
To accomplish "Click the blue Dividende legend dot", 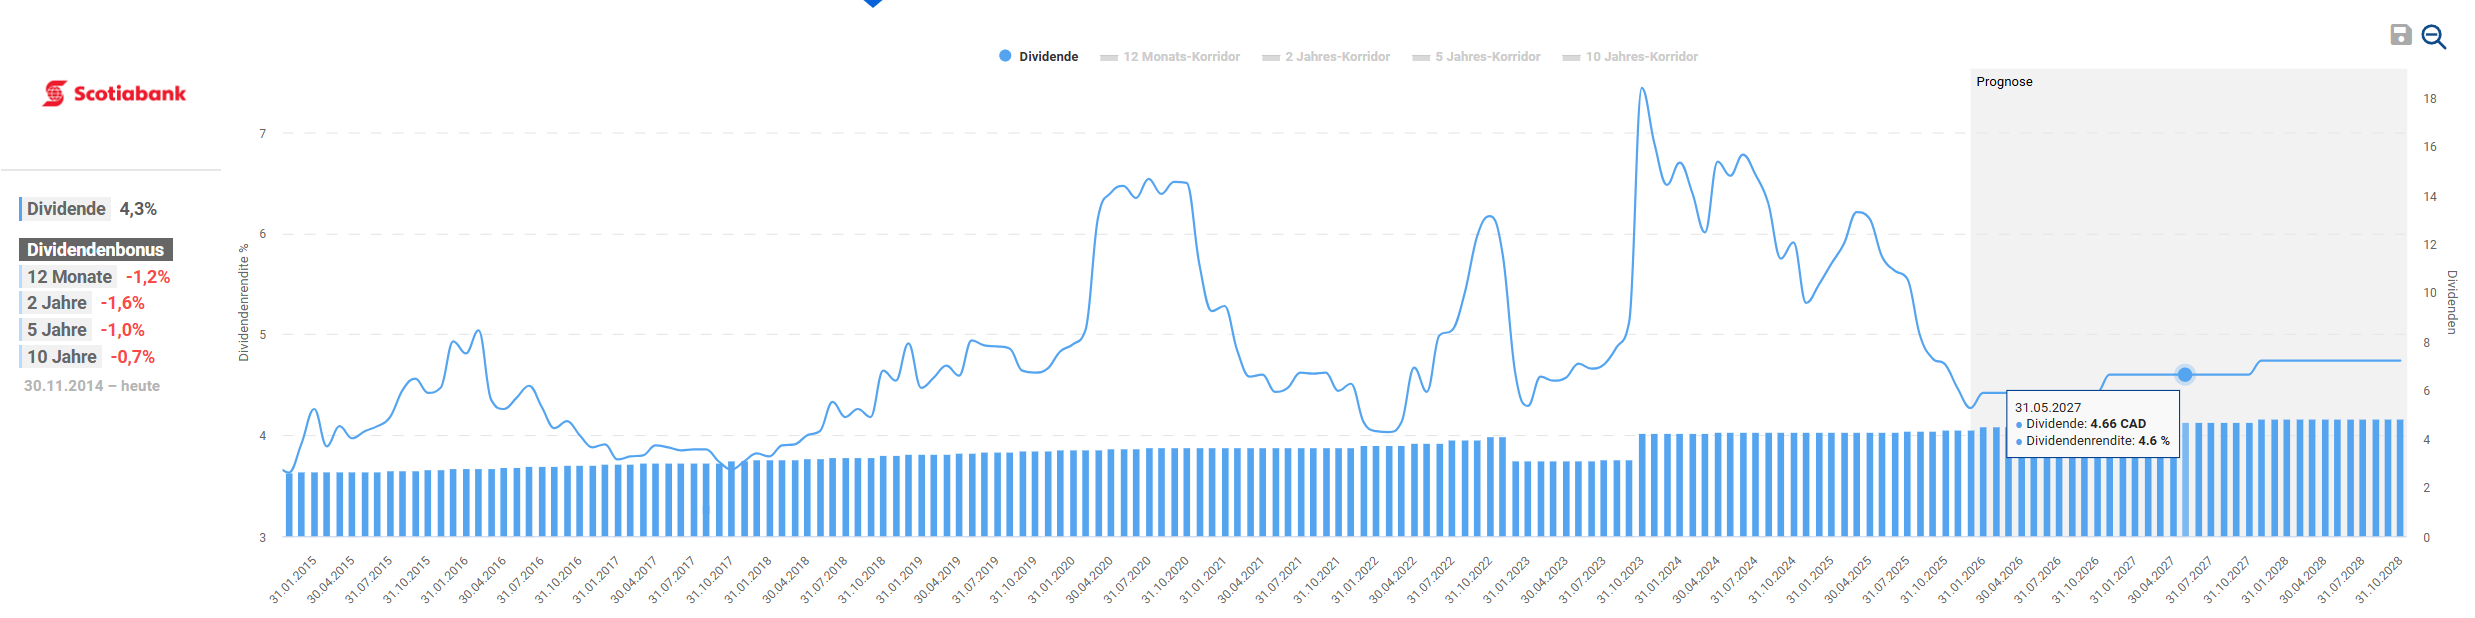I will (1005, 56).
